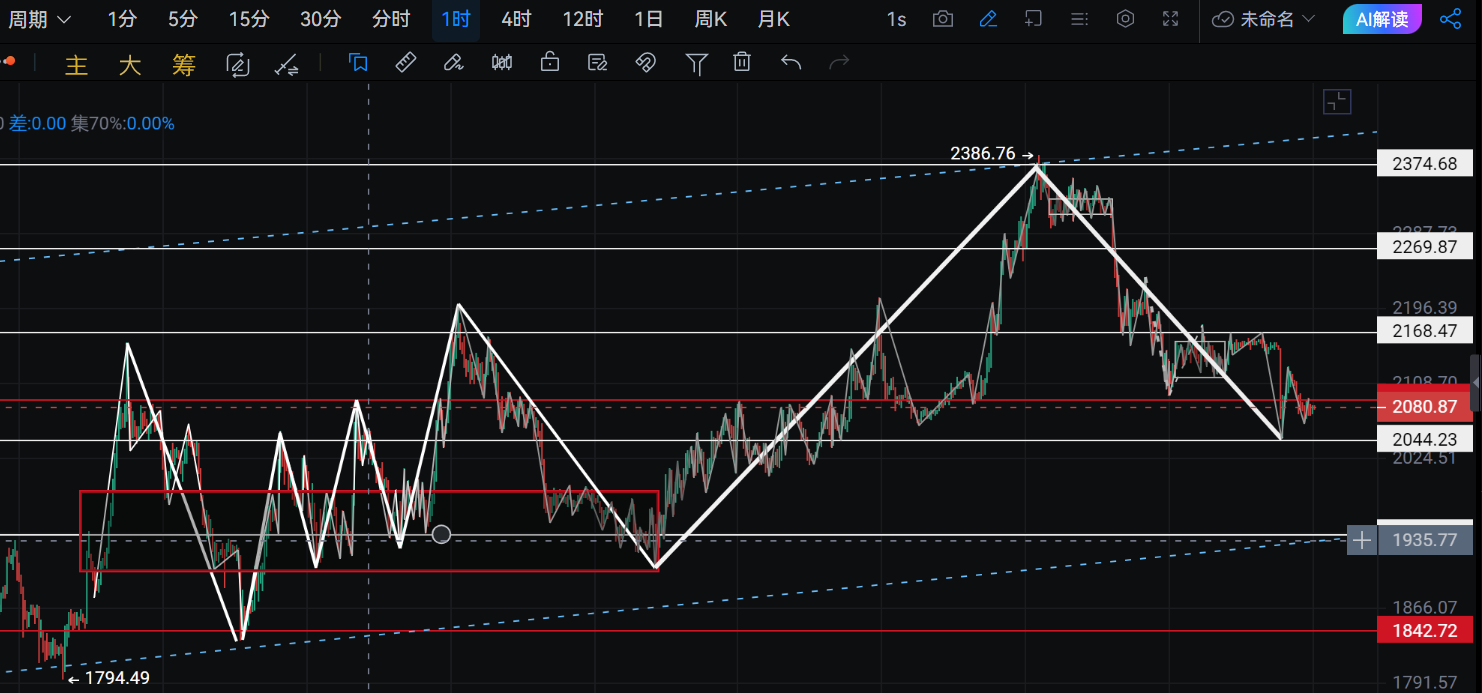Click the AI解读 button
Image resolution: width=1482 pixels, height=693 pixels.
(1382, 19)
